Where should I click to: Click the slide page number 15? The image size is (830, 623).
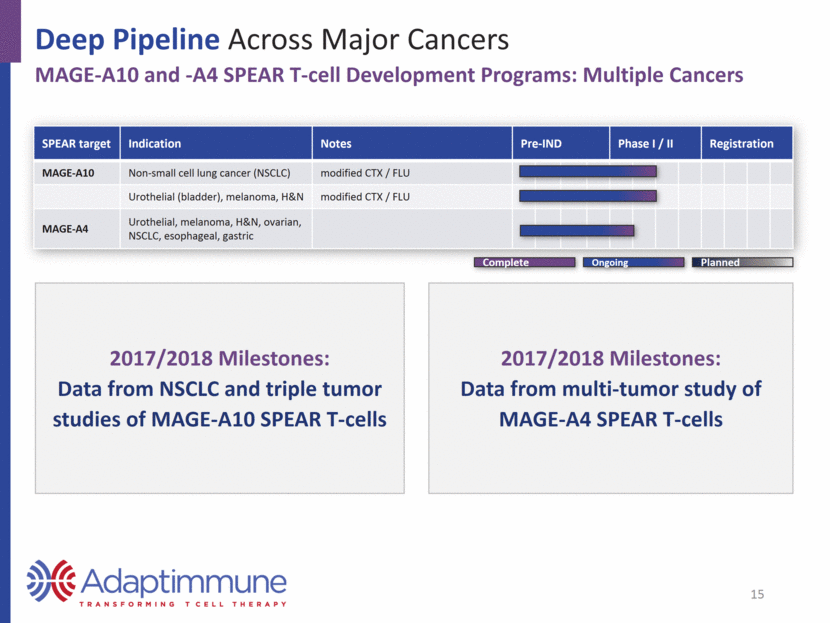tap(757, 594)
